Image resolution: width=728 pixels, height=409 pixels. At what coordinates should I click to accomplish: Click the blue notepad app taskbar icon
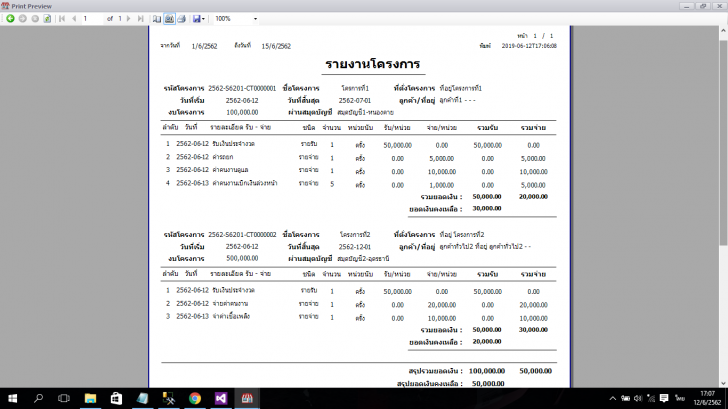[143, 398]
